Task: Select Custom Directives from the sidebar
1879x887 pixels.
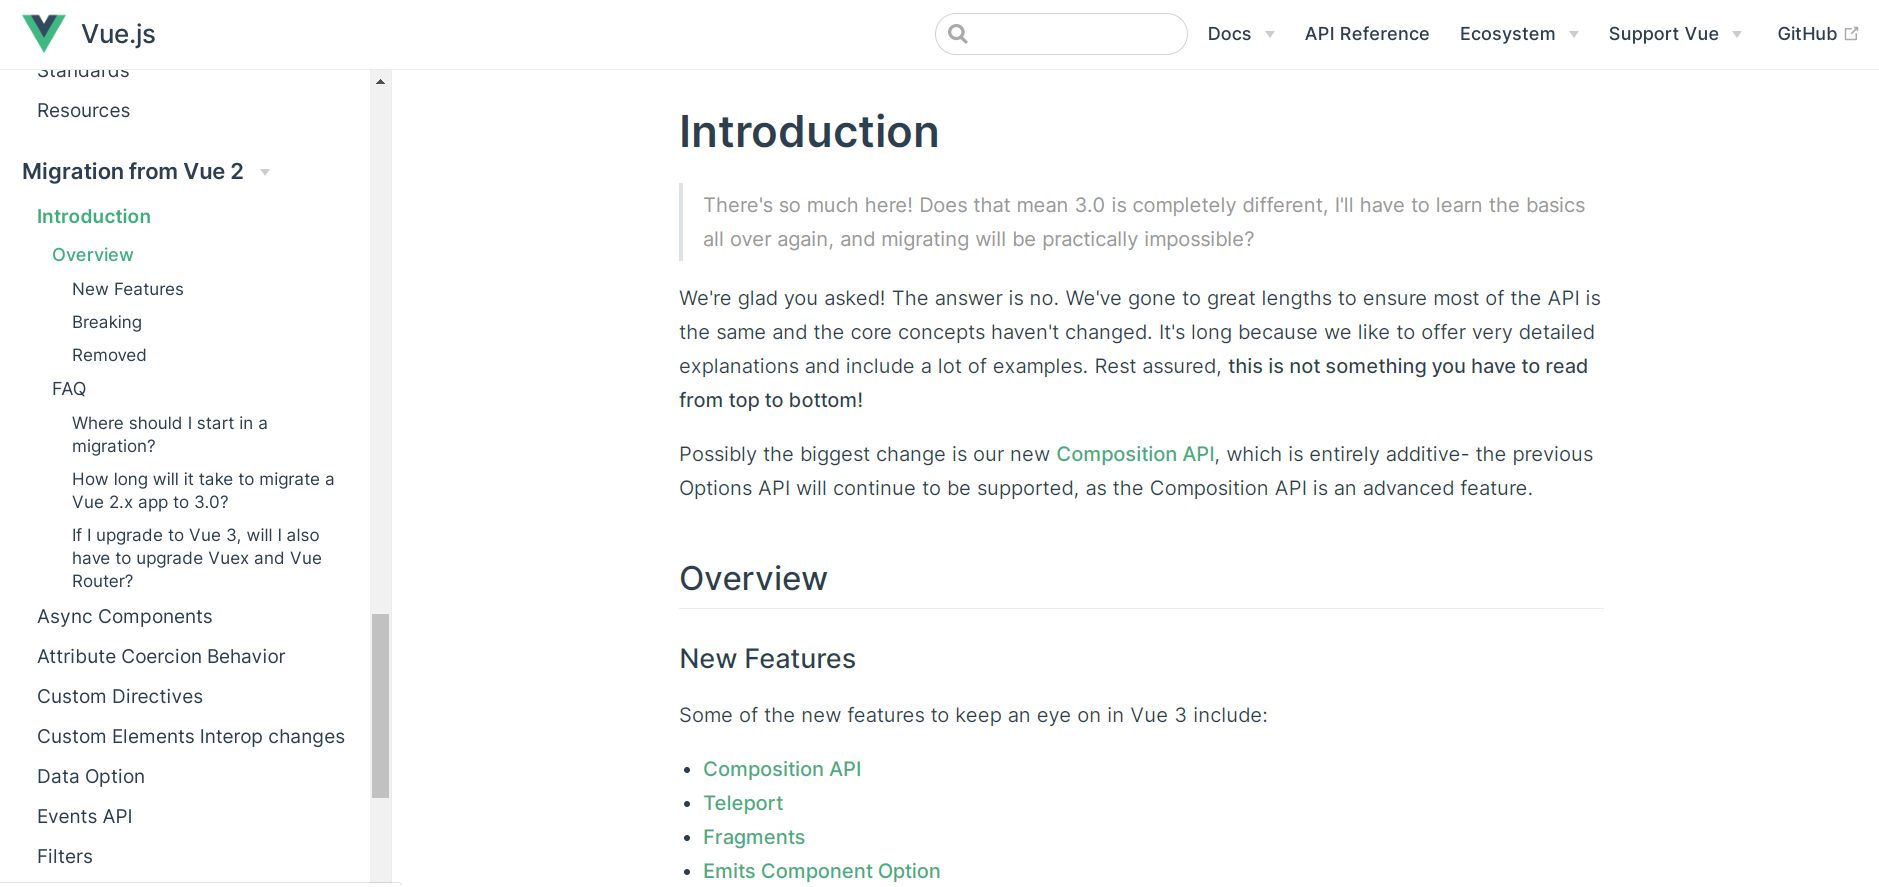Action: click(119, 696)
